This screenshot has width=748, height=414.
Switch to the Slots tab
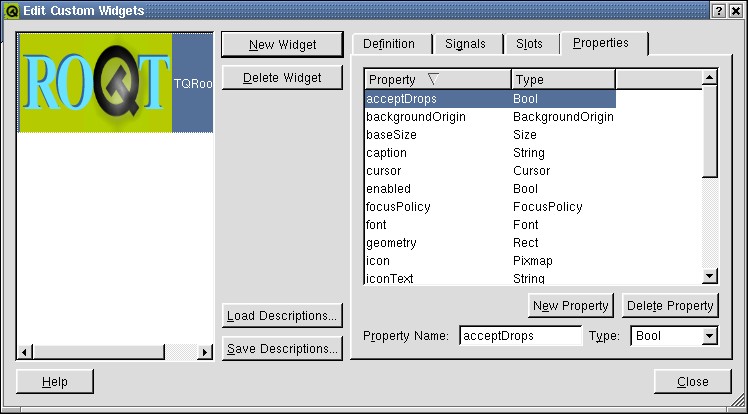click(529, 44)
